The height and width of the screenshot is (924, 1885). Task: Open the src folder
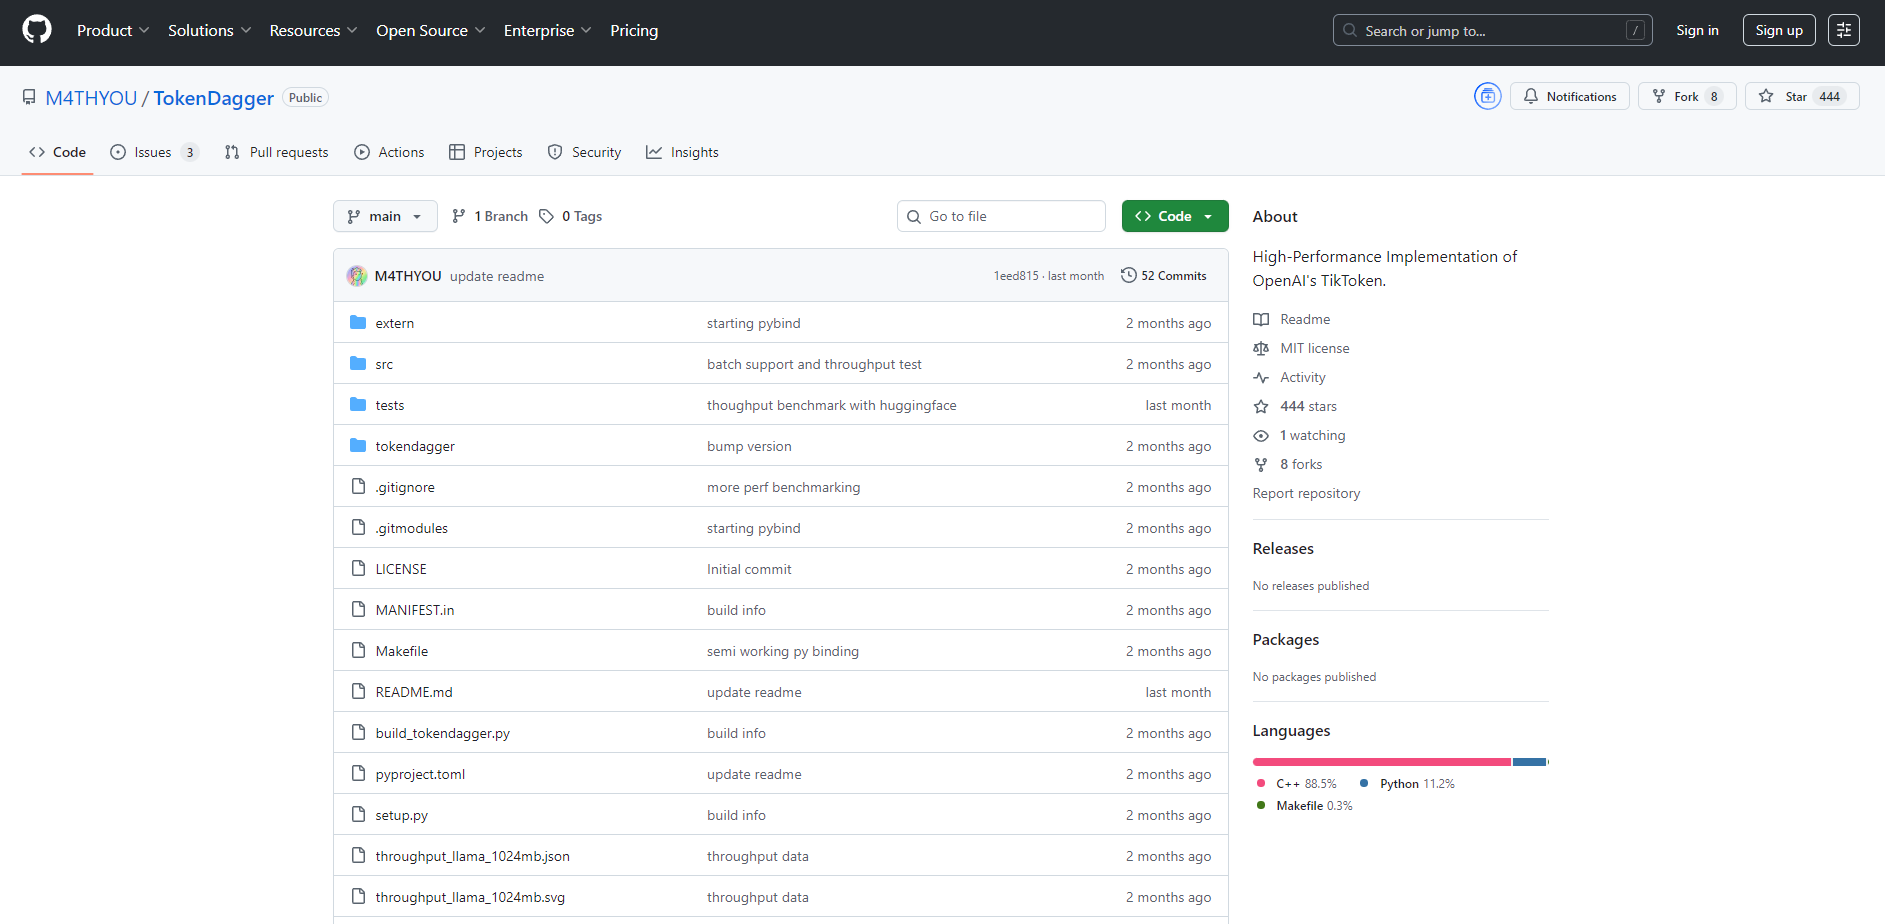click(384, 364)
